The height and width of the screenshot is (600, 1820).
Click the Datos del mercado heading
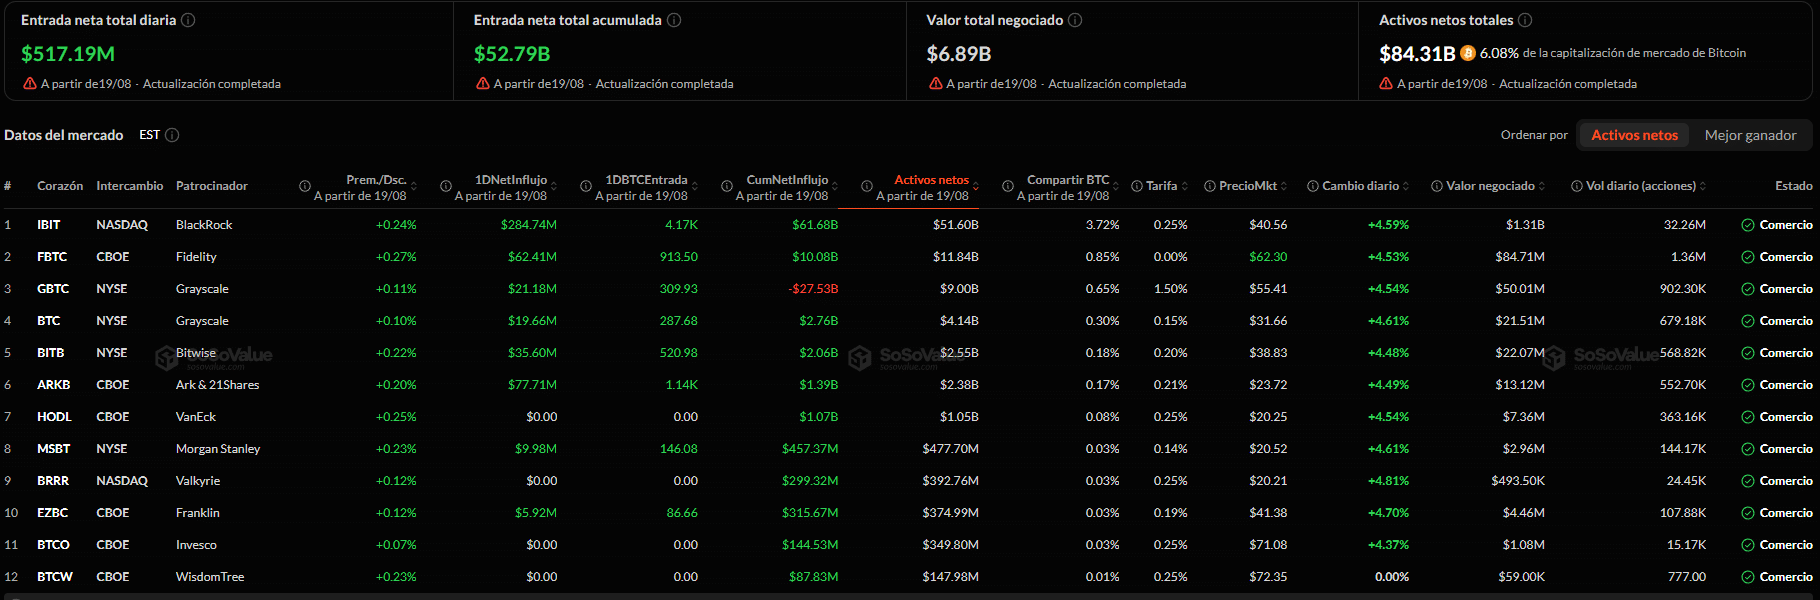coord(64,135)
